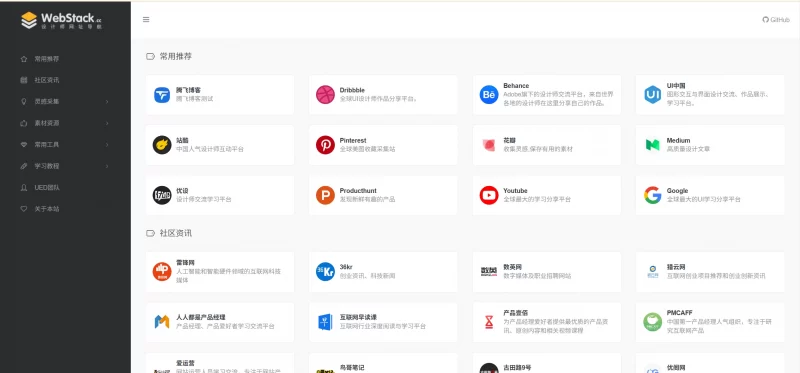
Task: Open the 优阁网 card title
Action: (677, 367)
